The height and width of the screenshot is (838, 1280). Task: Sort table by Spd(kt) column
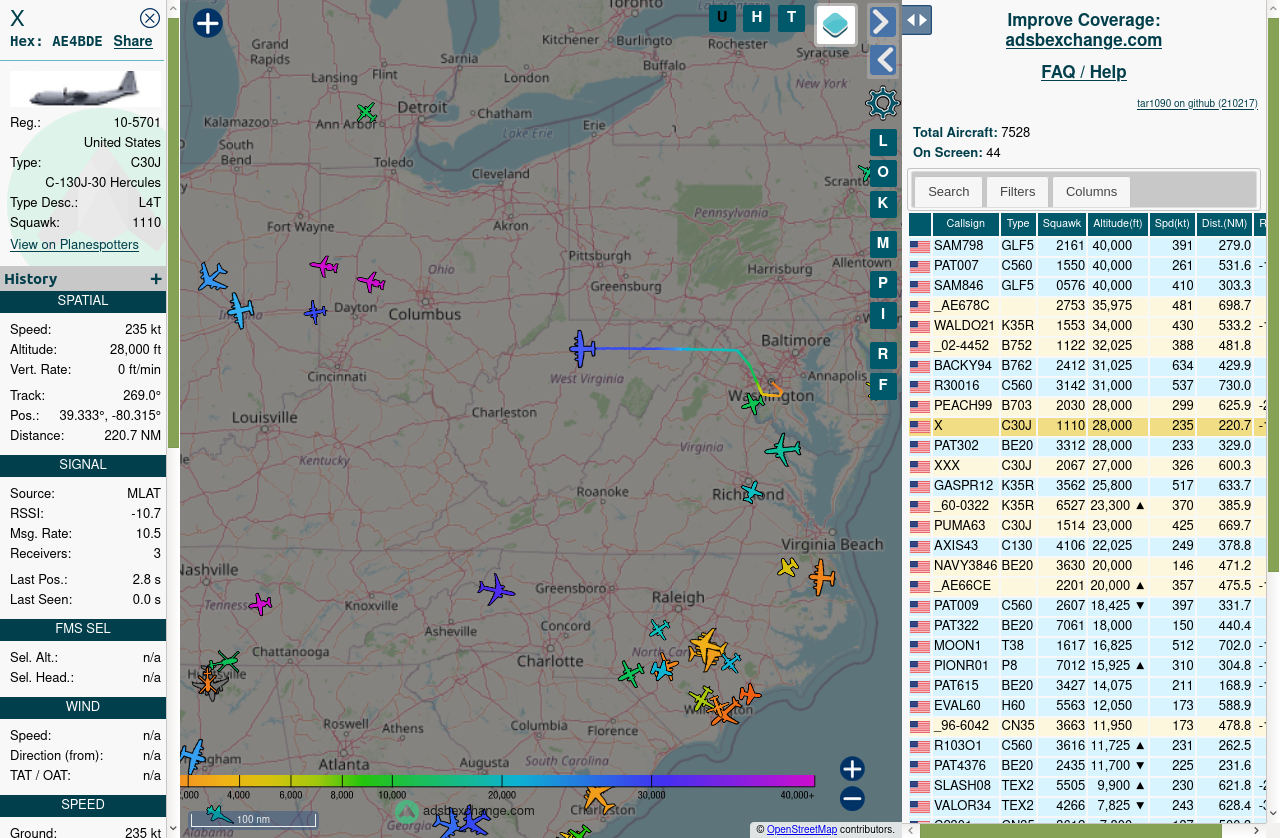pos(1171,224)
